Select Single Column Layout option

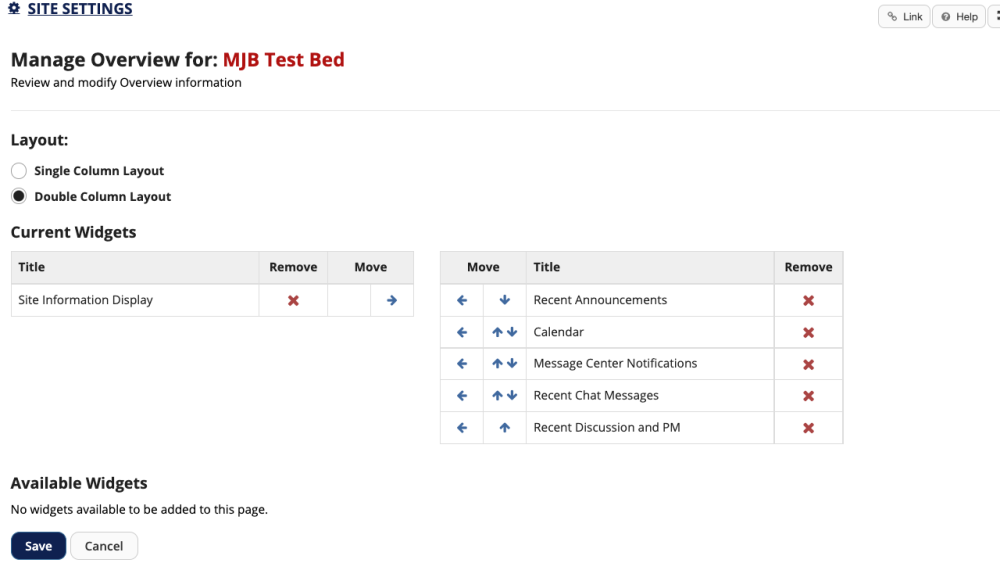(x=19, y=171)
